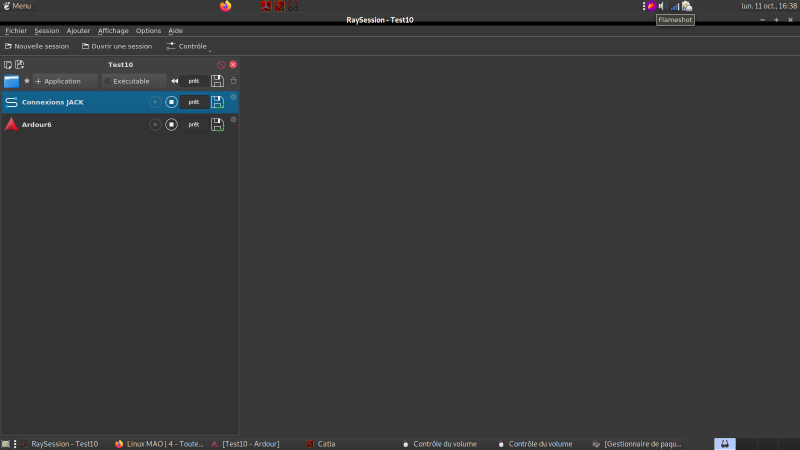Viewport: 800px width, 450px height.
Task: Open the Aide menu
Action: pos(176,31)
